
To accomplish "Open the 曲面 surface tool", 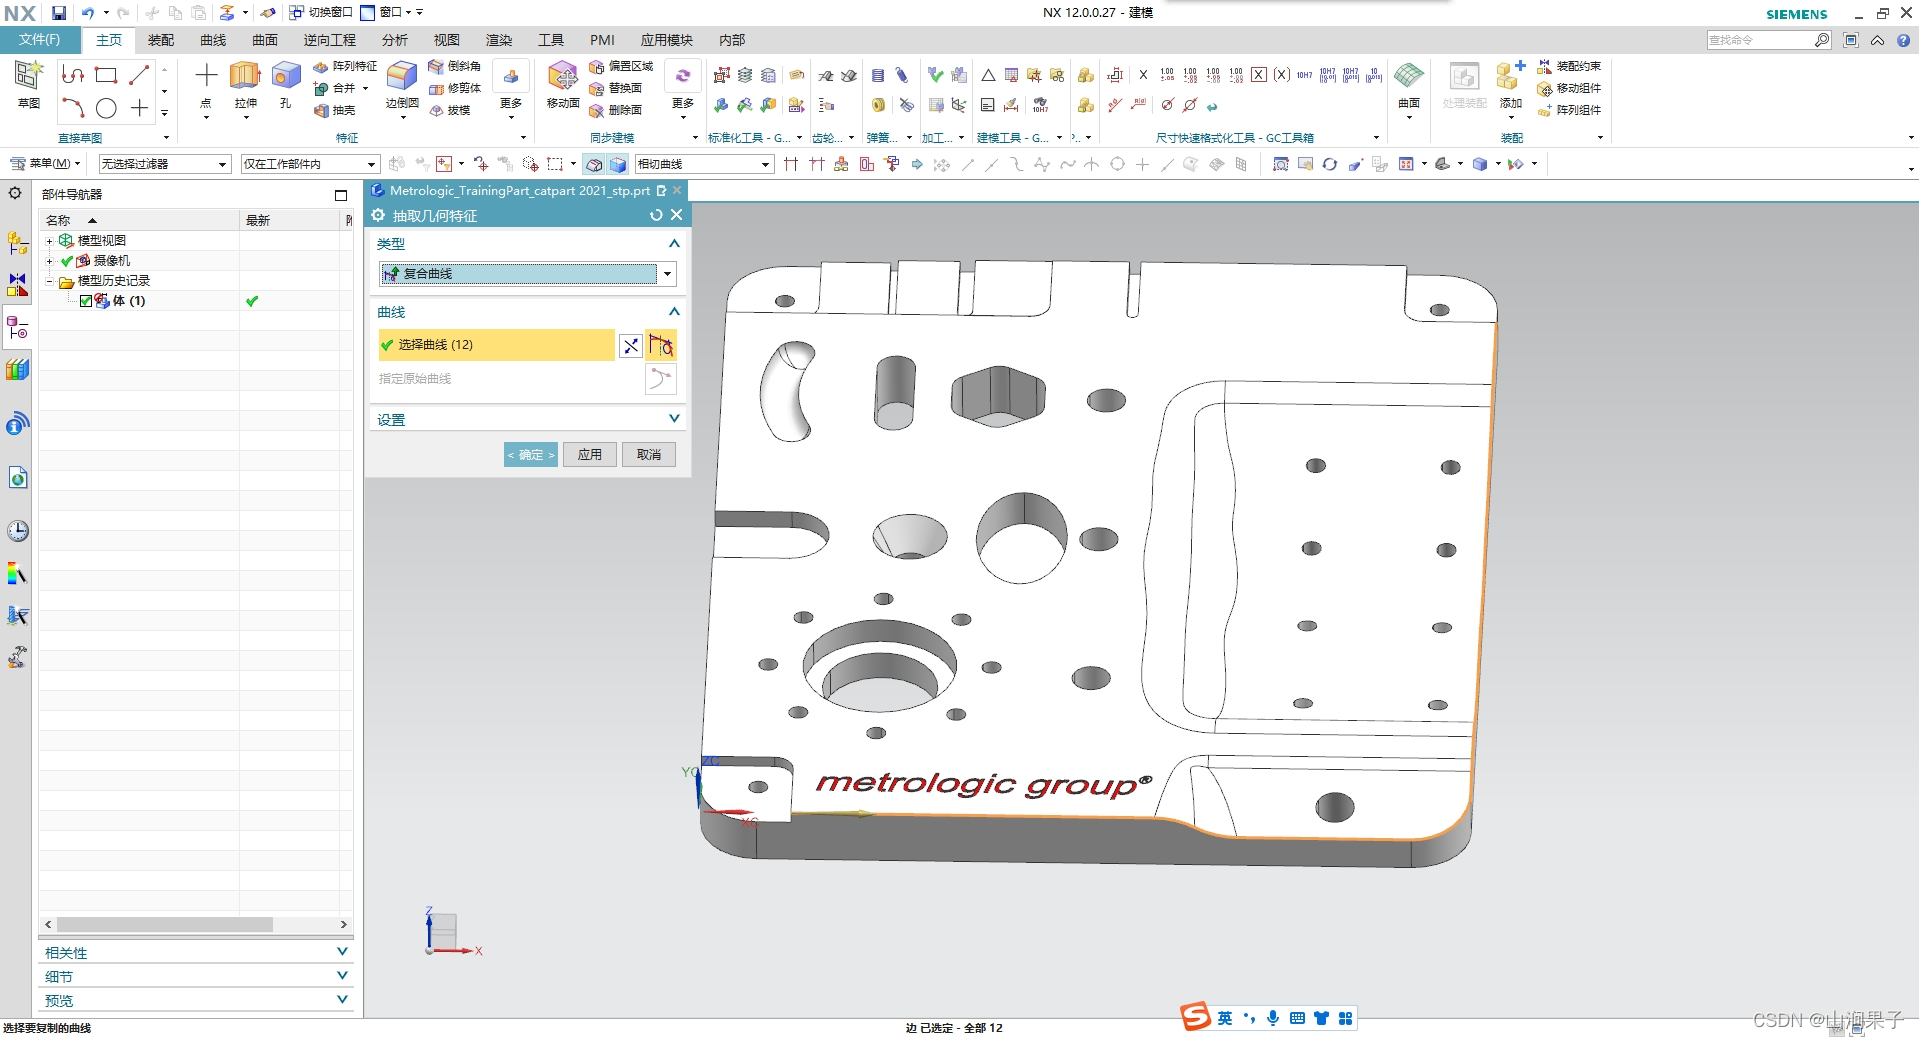I will coord(1409,85).
